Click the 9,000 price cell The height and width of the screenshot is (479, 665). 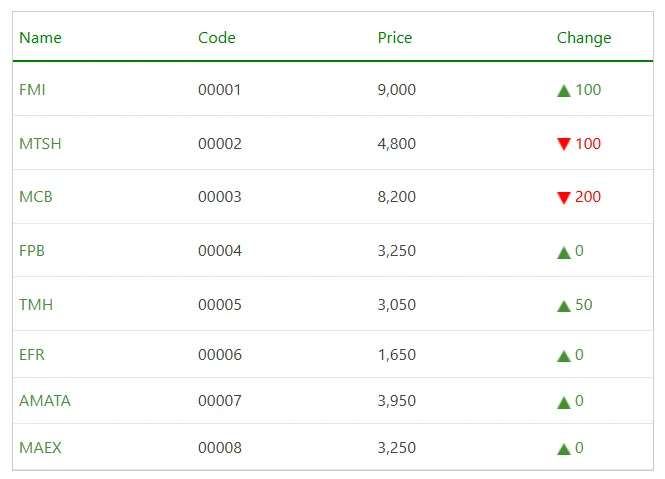(397, 90)
